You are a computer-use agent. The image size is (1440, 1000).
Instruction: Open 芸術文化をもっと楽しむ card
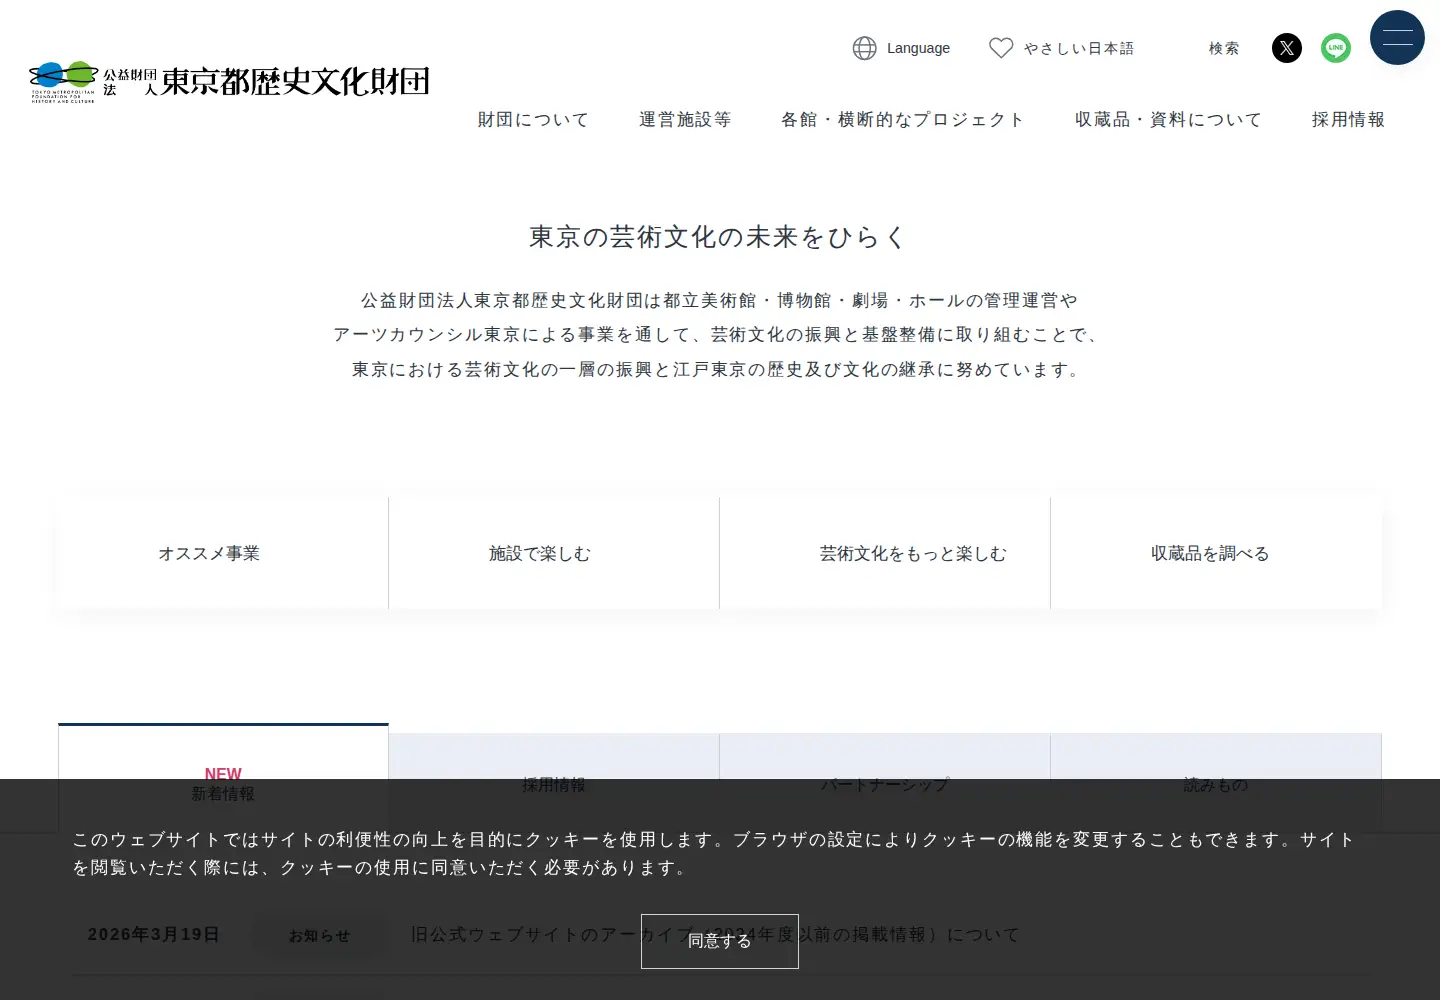coord(885,553)
